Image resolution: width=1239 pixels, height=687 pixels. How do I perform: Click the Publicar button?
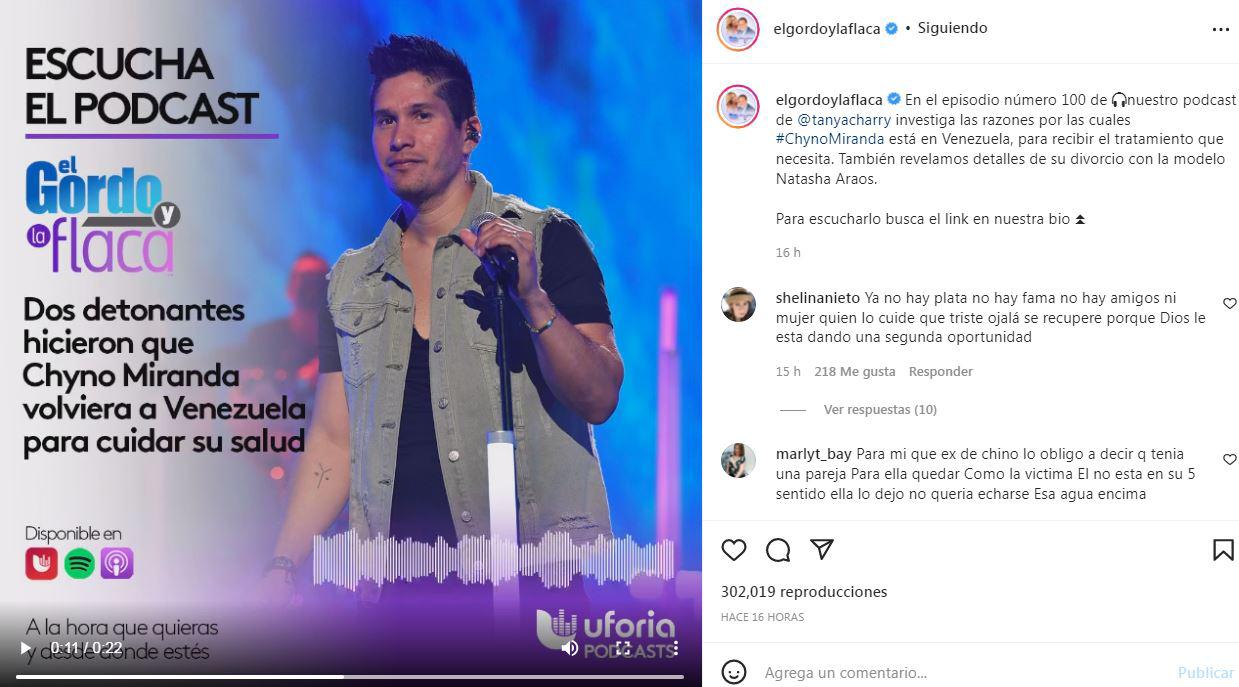1205,673
